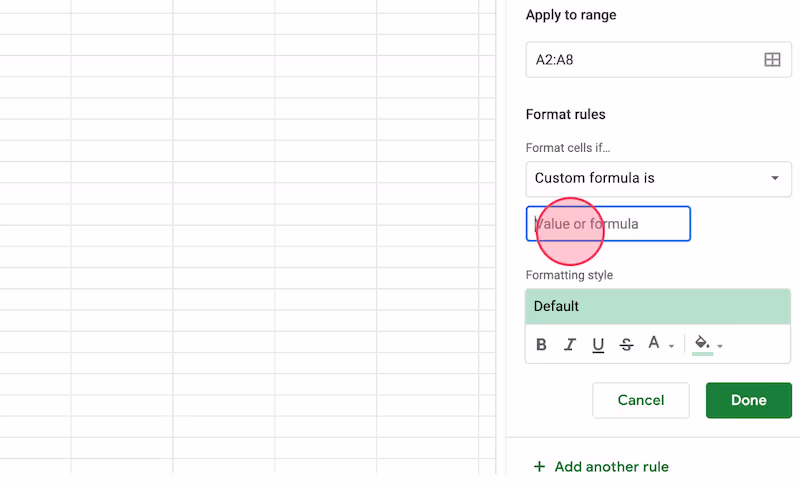
Task: Click the Value or formula field
Action: pos(608,223)
